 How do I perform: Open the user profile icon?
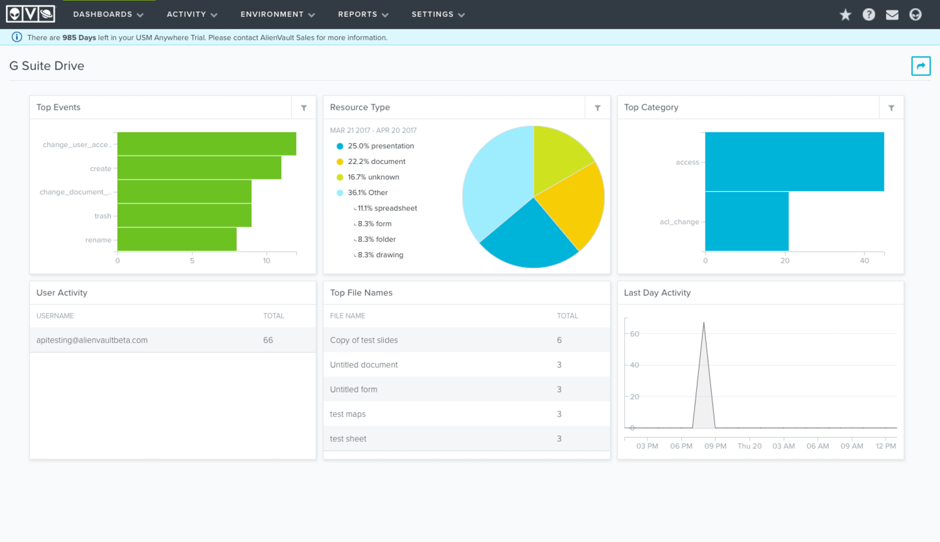(915, 15)
